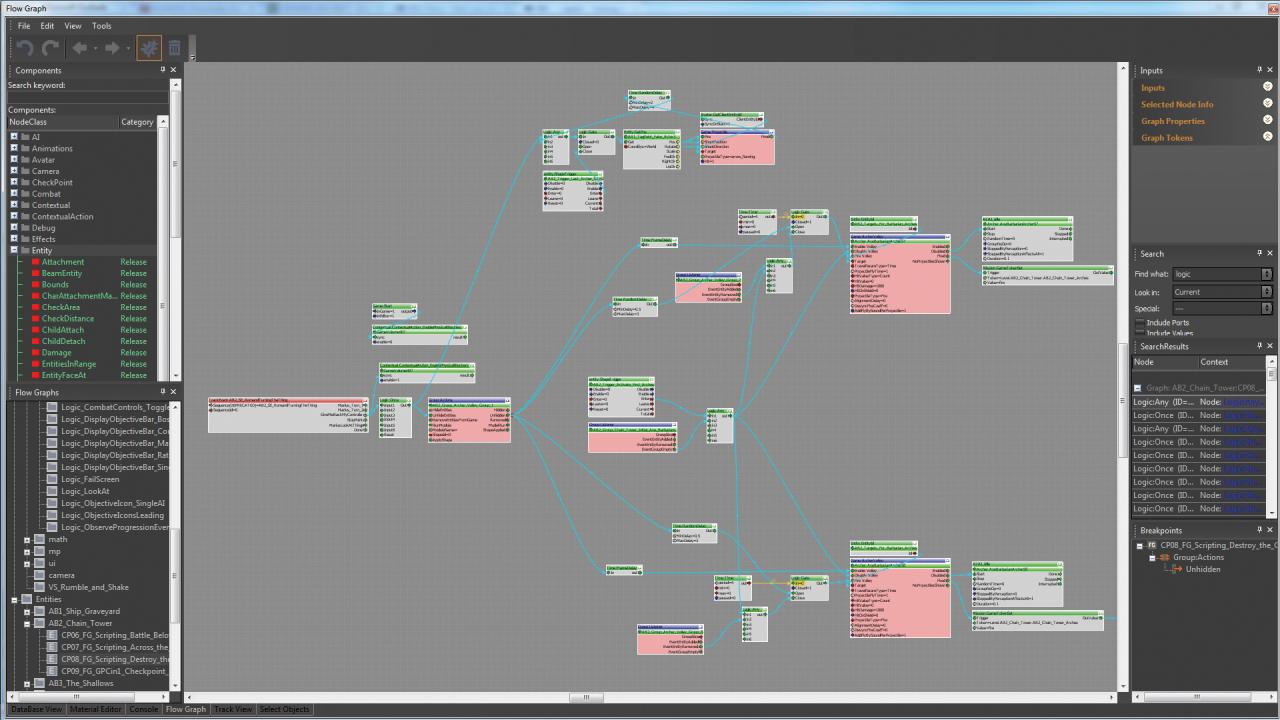Switch to the Material Editor tab

[x=96, y=709]
